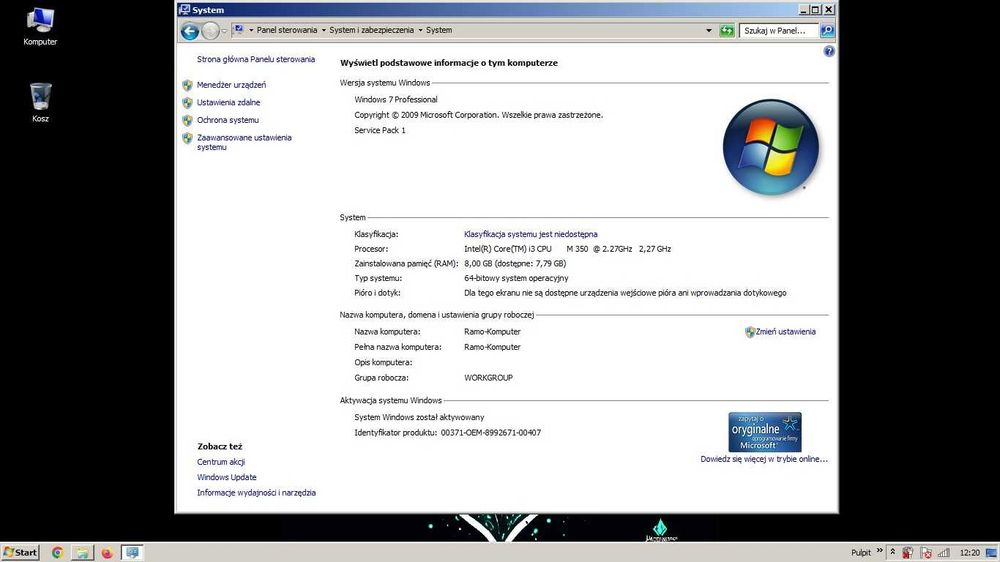This screenshot has width=1000, height=562.
Task: Show hidden tray icons with the up arrows
Action: coord(893,552)
